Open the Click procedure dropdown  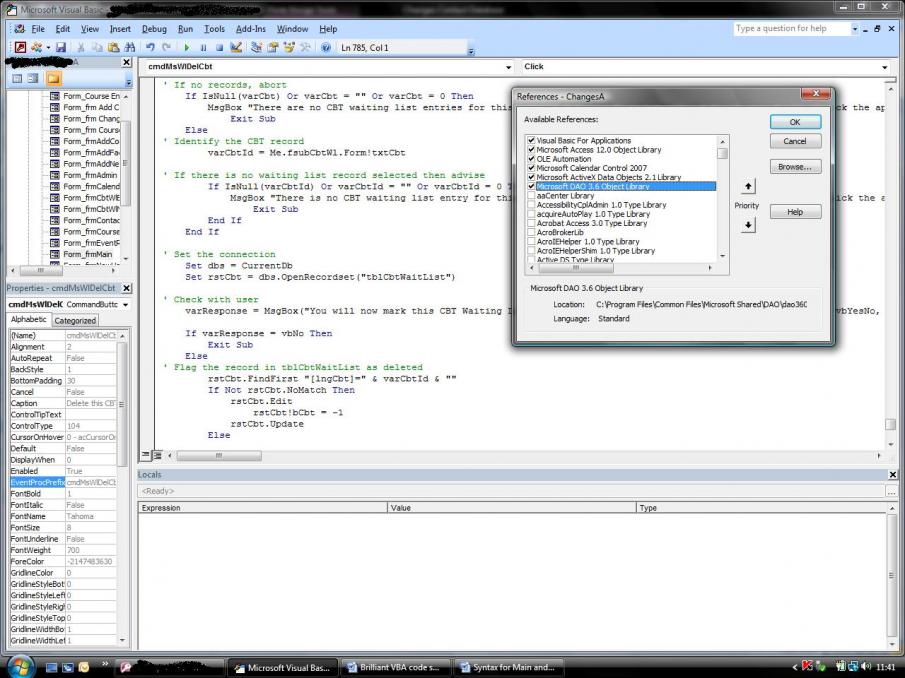pos(884,67)
